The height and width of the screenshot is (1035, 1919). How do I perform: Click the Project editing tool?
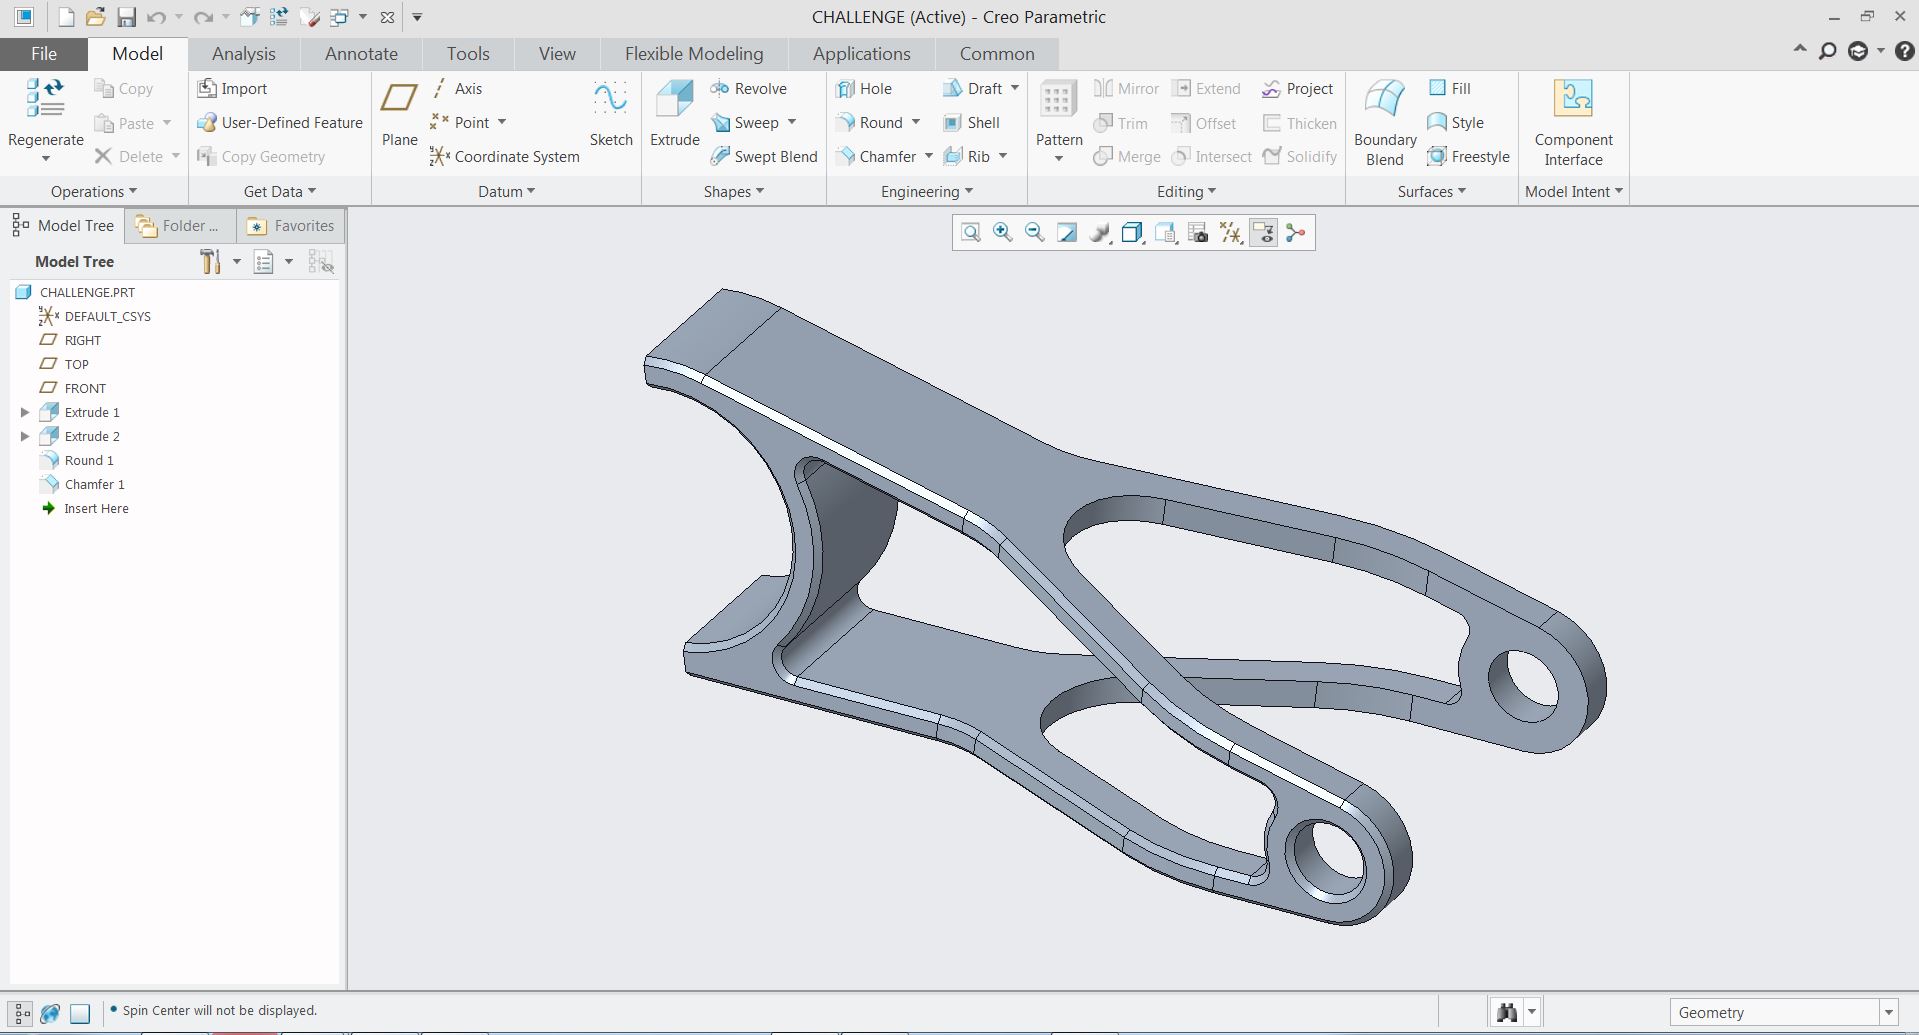coord(1297,89)
